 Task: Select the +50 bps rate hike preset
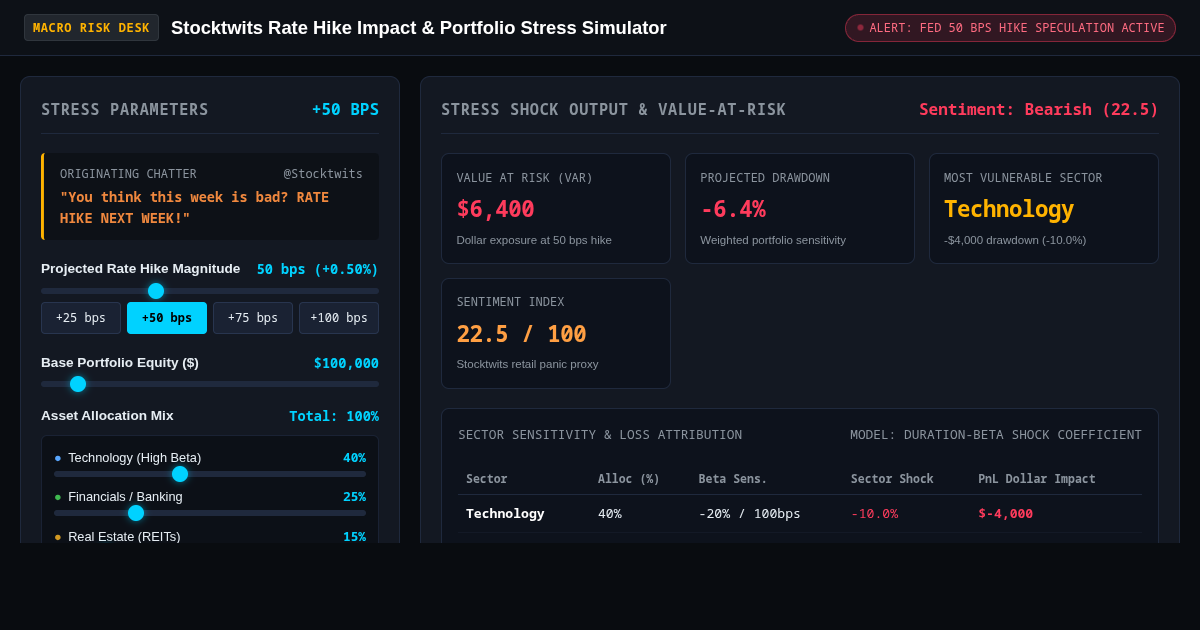(167, 318)
